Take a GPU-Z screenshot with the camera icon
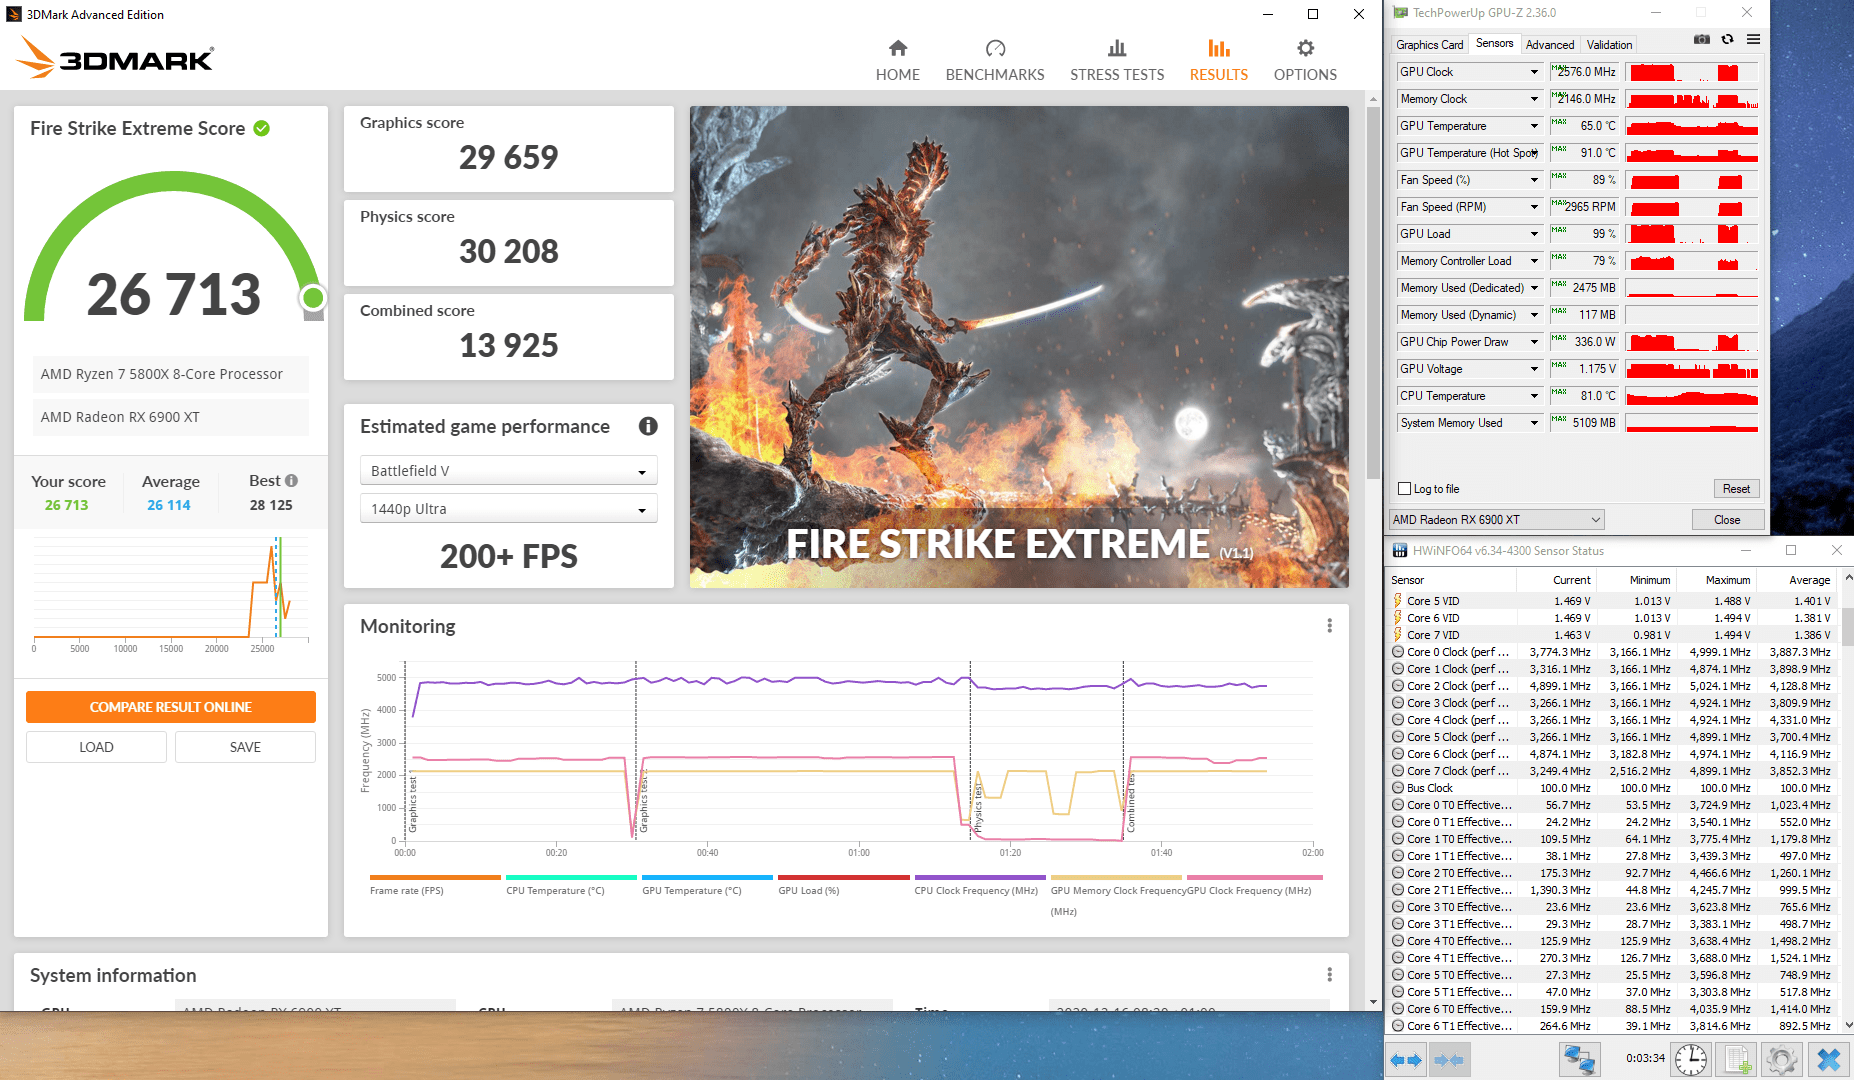This screenshot has width=1854, height=1080. point(1701,40)
